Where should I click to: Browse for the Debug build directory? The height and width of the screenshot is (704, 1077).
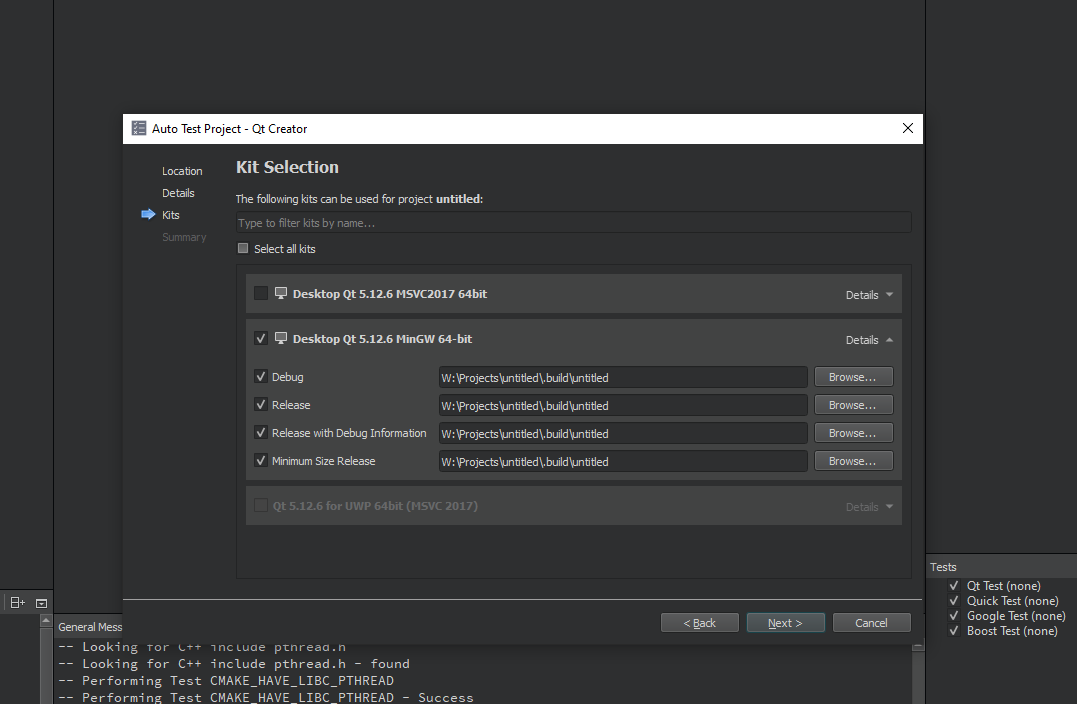coord(853,377)
